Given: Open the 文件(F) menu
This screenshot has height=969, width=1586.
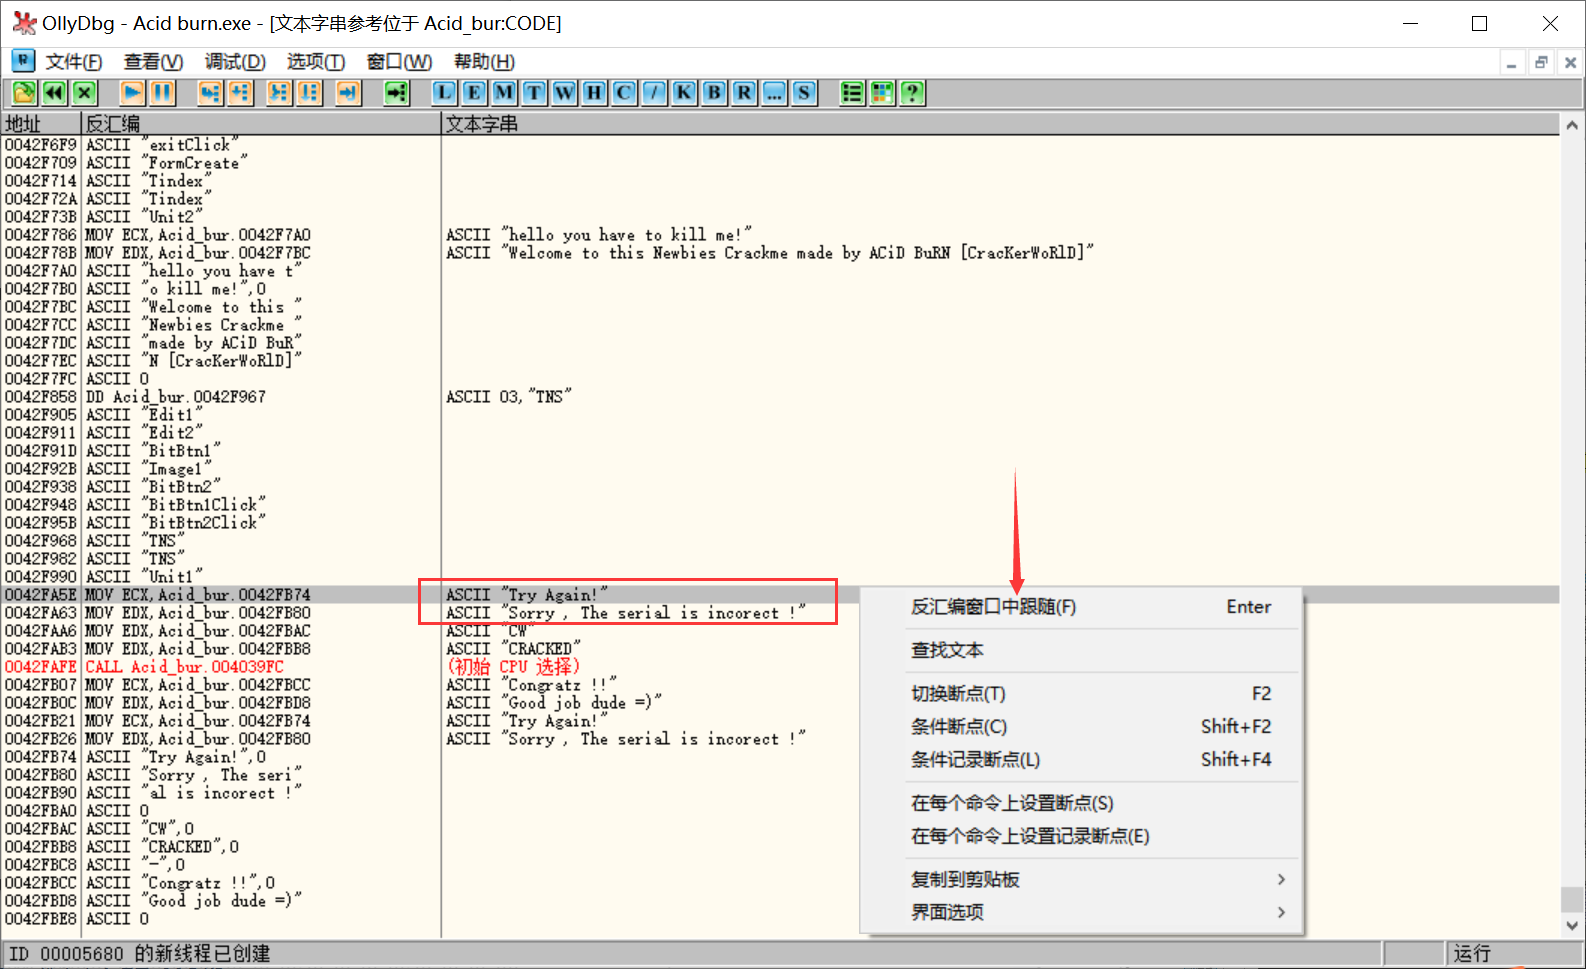Looking at the screenshot, I should coord(74,62).
